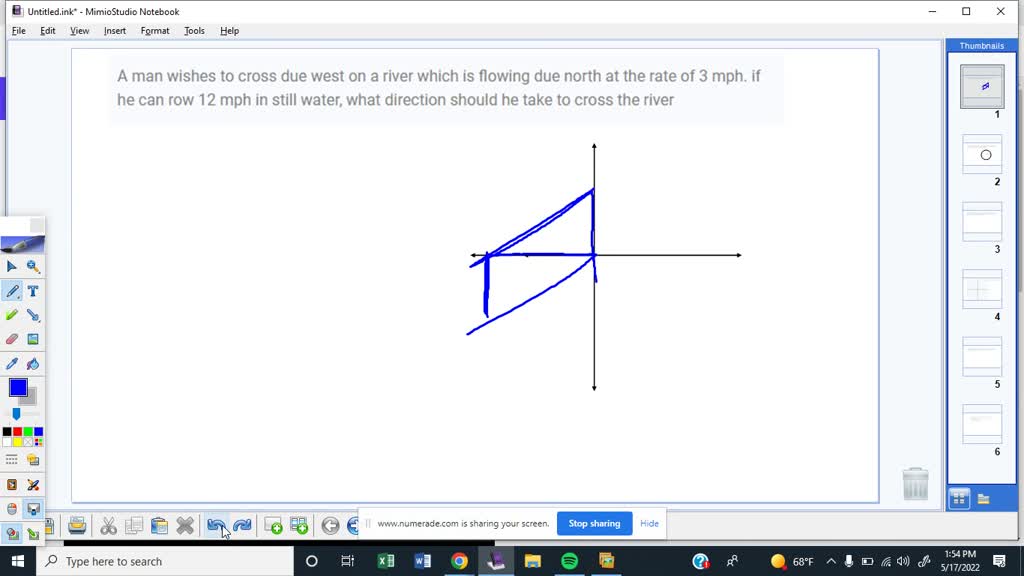The width and height of the screenshot is (1024, 576).
Task: Undo the last drawing action
Action: 218,524
